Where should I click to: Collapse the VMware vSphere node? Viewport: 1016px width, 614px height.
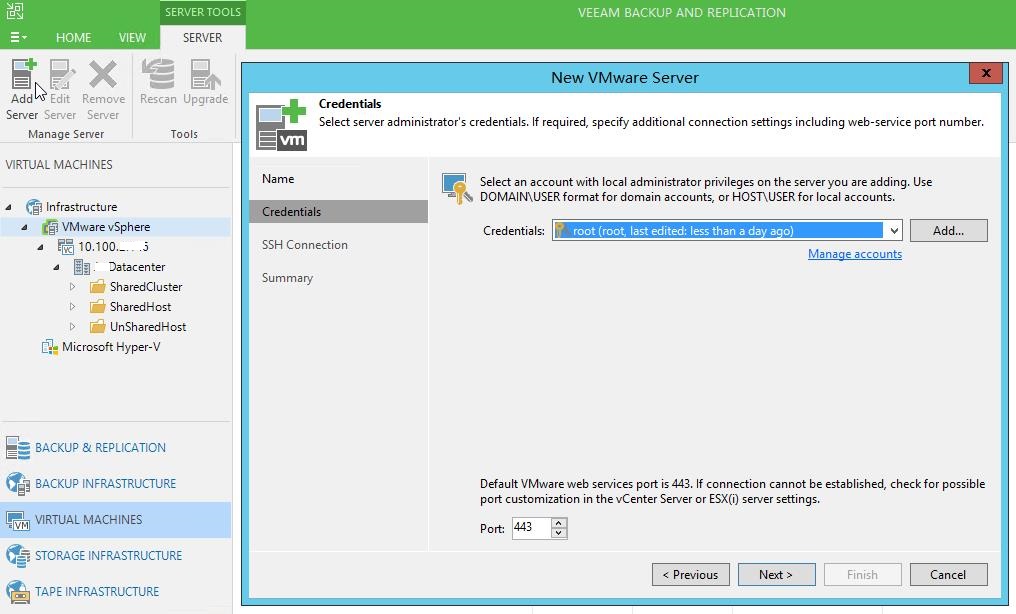click(x=25, y=227)
